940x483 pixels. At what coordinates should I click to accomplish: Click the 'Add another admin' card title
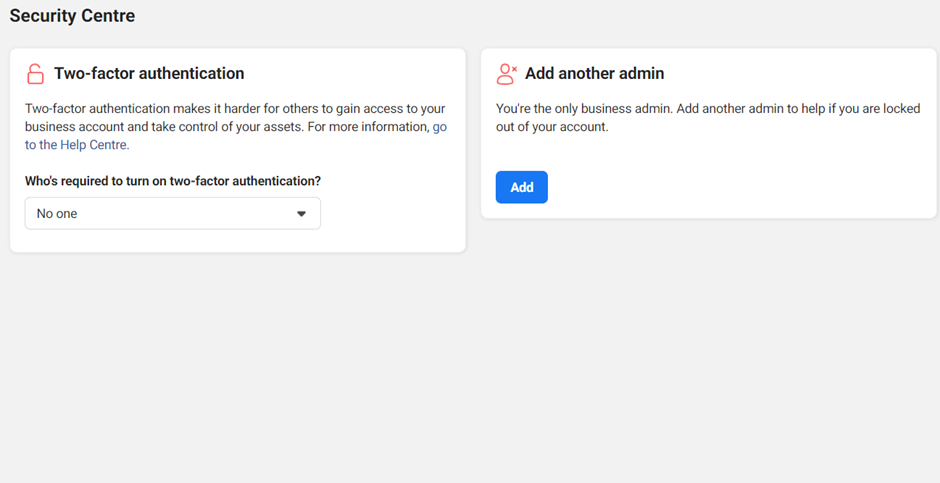coord(595,73)
